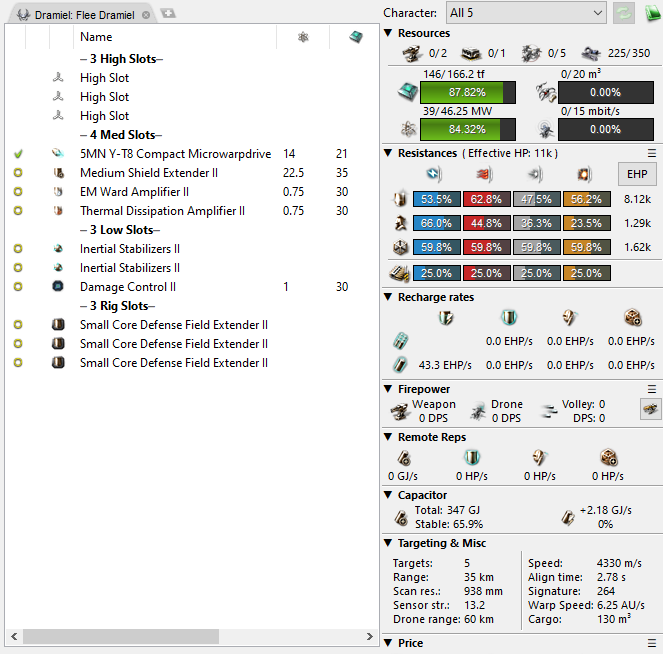The image size is (663, 654).
Task: Collapse the Targeting & Misc section
Action: [388, 543]
